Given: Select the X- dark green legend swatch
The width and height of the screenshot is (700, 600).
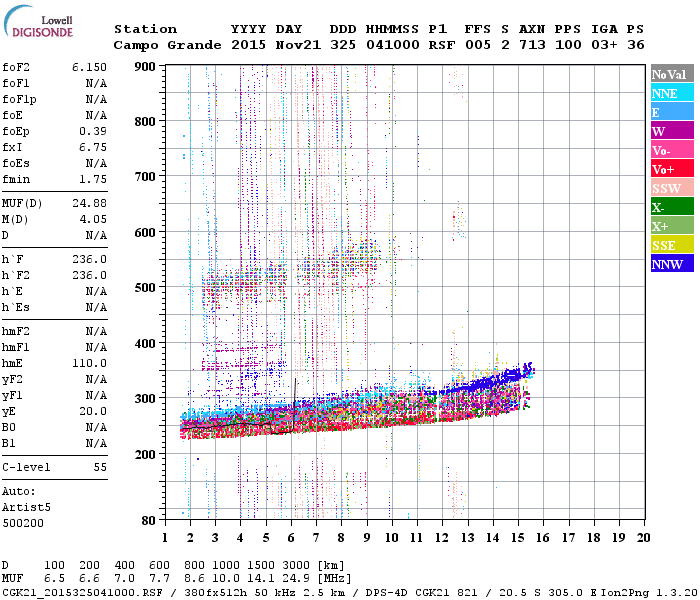Looking at the screenshot, I should [x=672, y=207].
